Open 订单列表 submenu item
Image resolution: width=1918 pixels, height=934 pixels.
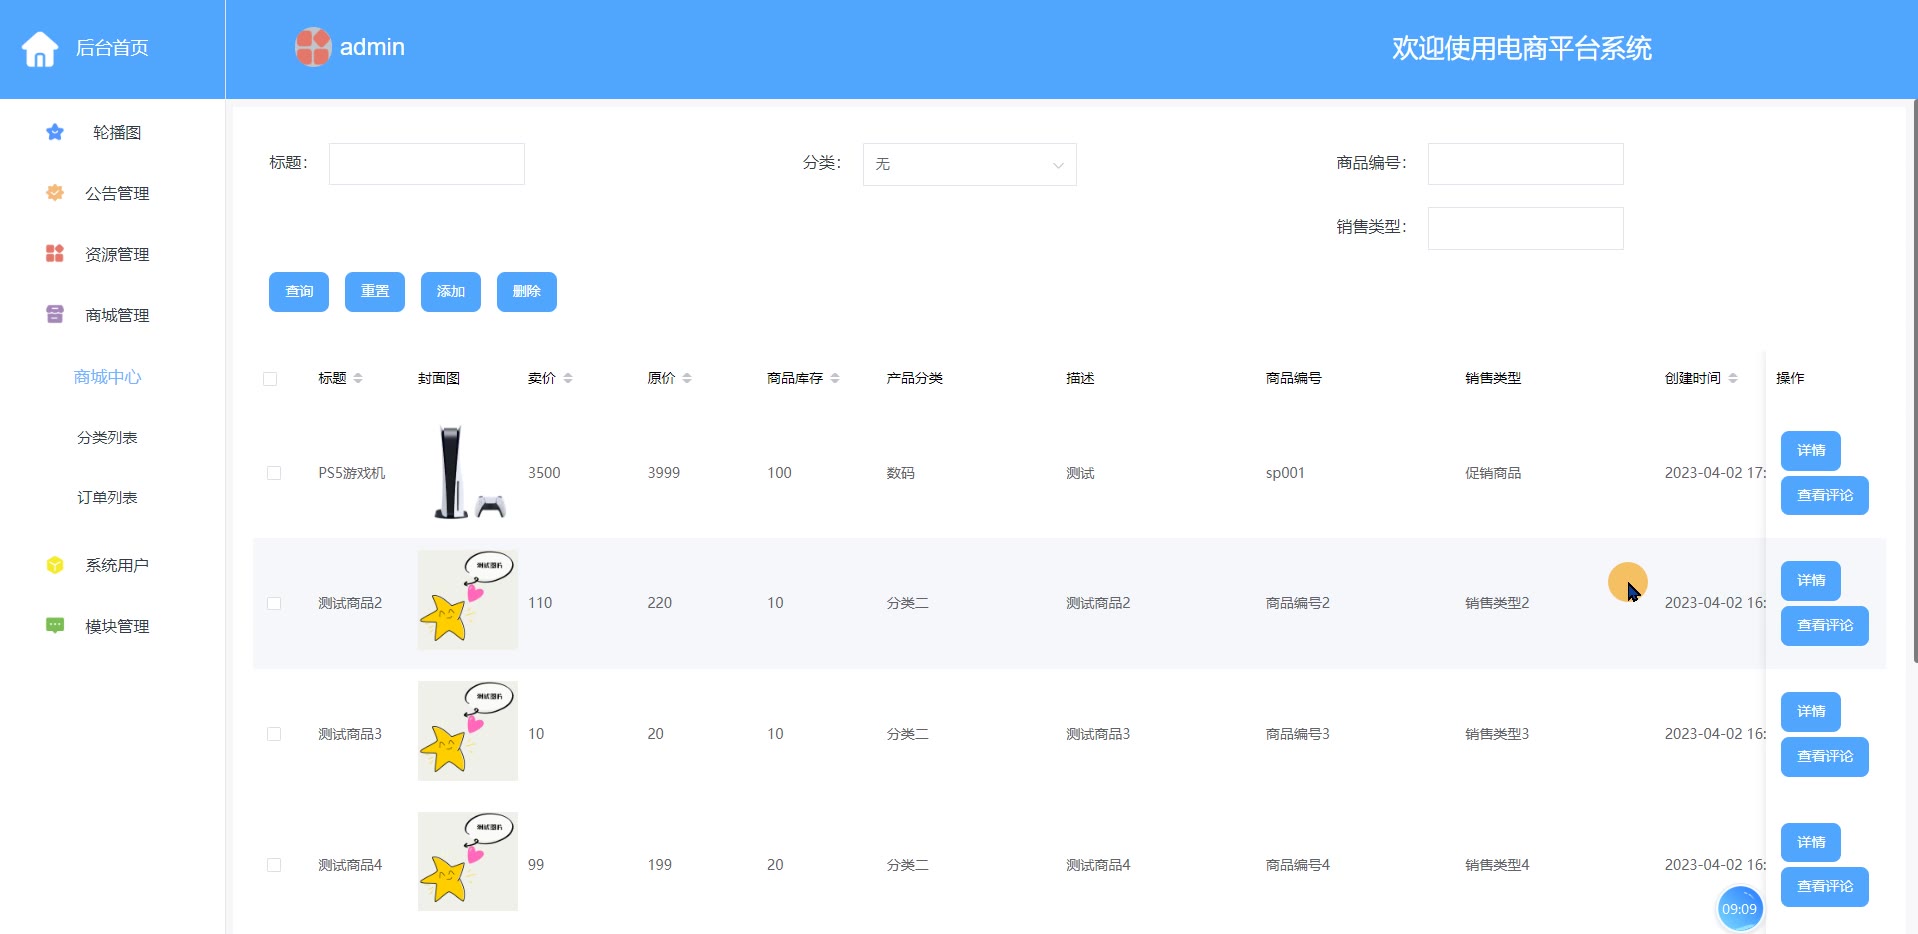[x=107, y=497]
